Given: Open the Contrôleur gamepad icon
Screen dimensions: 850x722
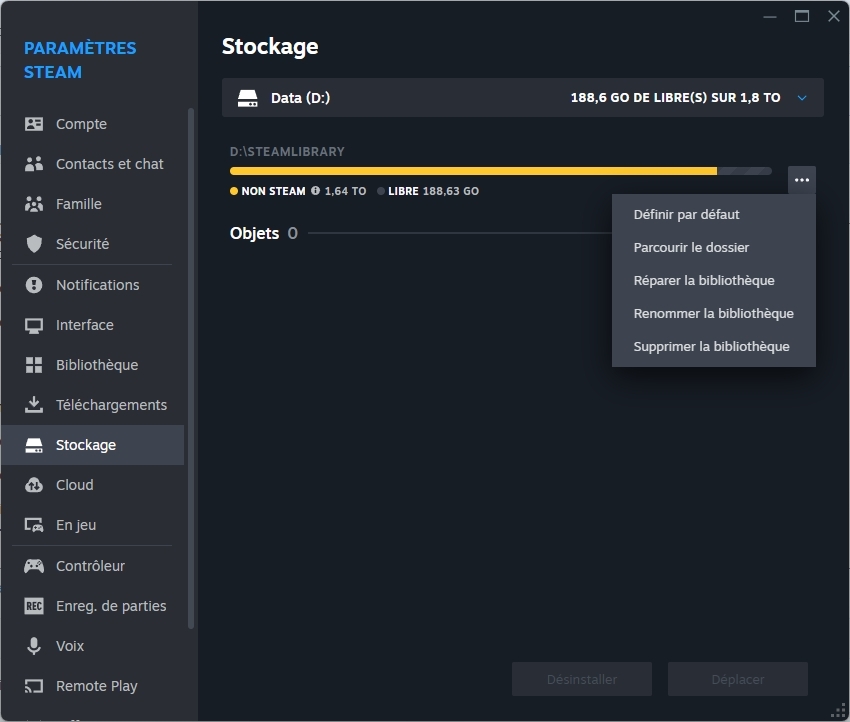Looking at the screenshot, I should tap(34, 566).
